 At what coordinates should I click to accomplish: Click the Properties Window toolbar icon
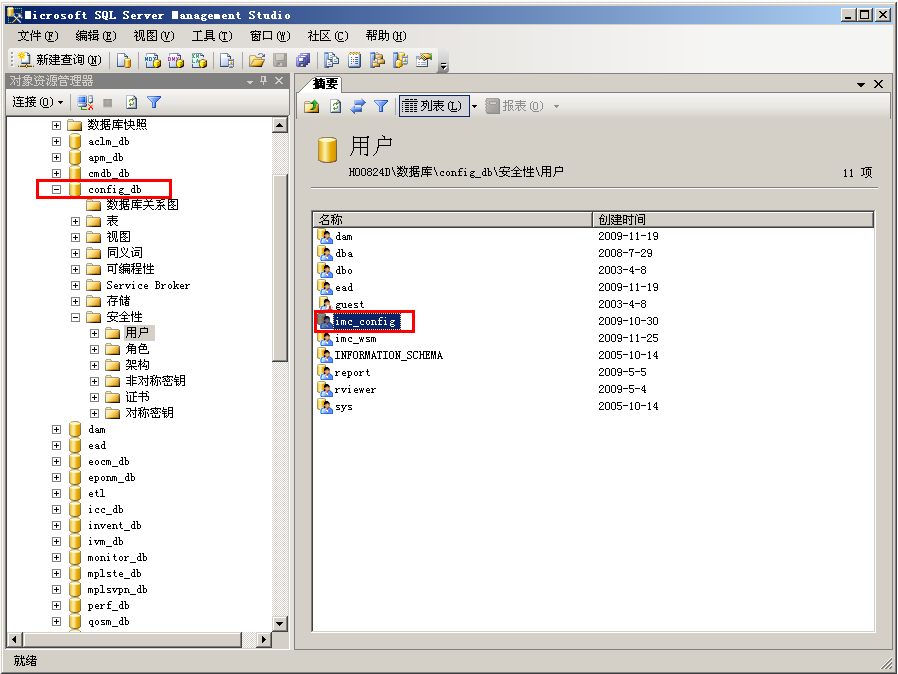424,60
